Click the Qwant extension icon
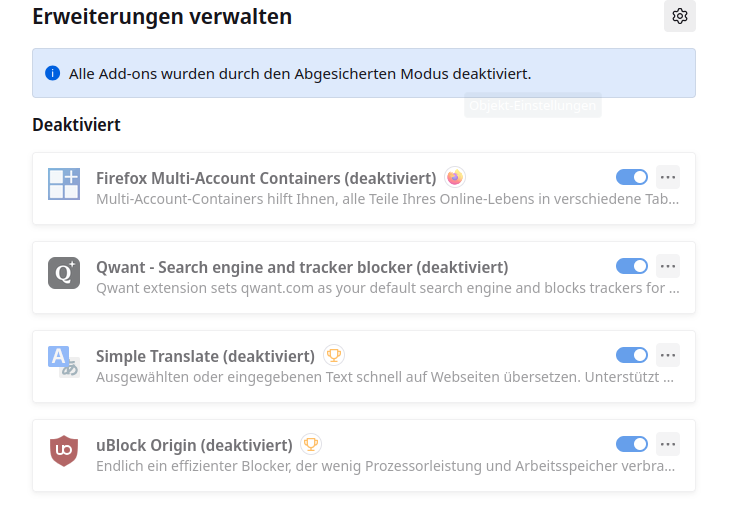The width and height of the screenshot is (750, 520). point(64,273)
